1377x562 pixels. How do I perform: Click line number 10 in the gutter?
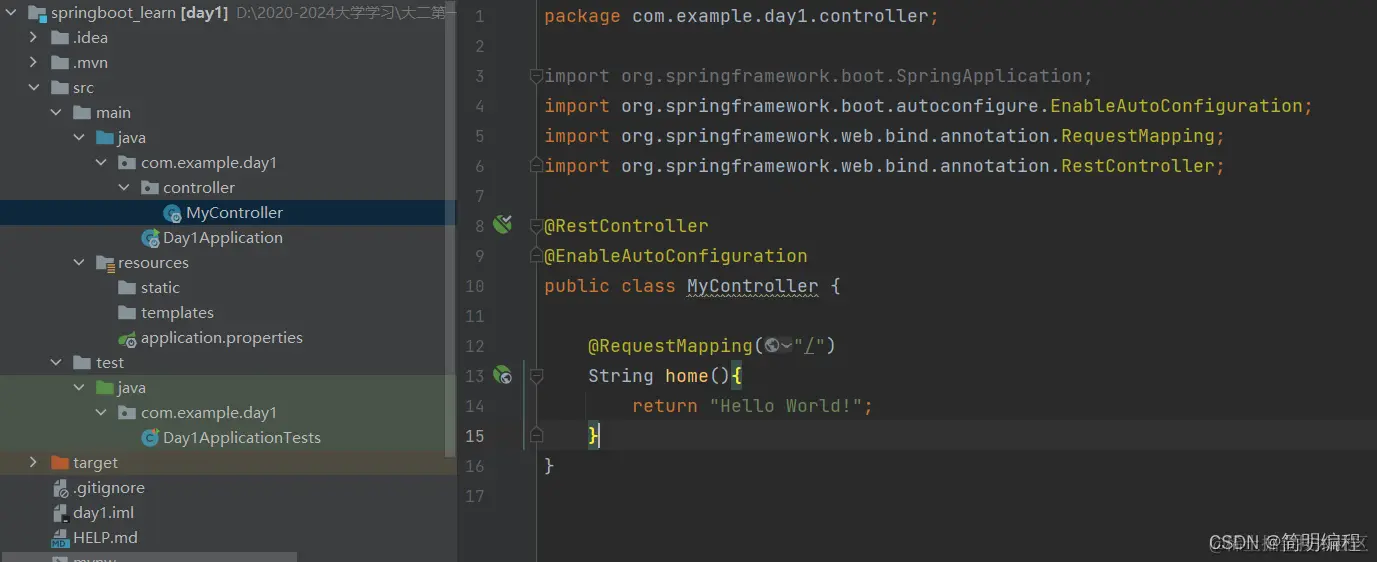474,286
